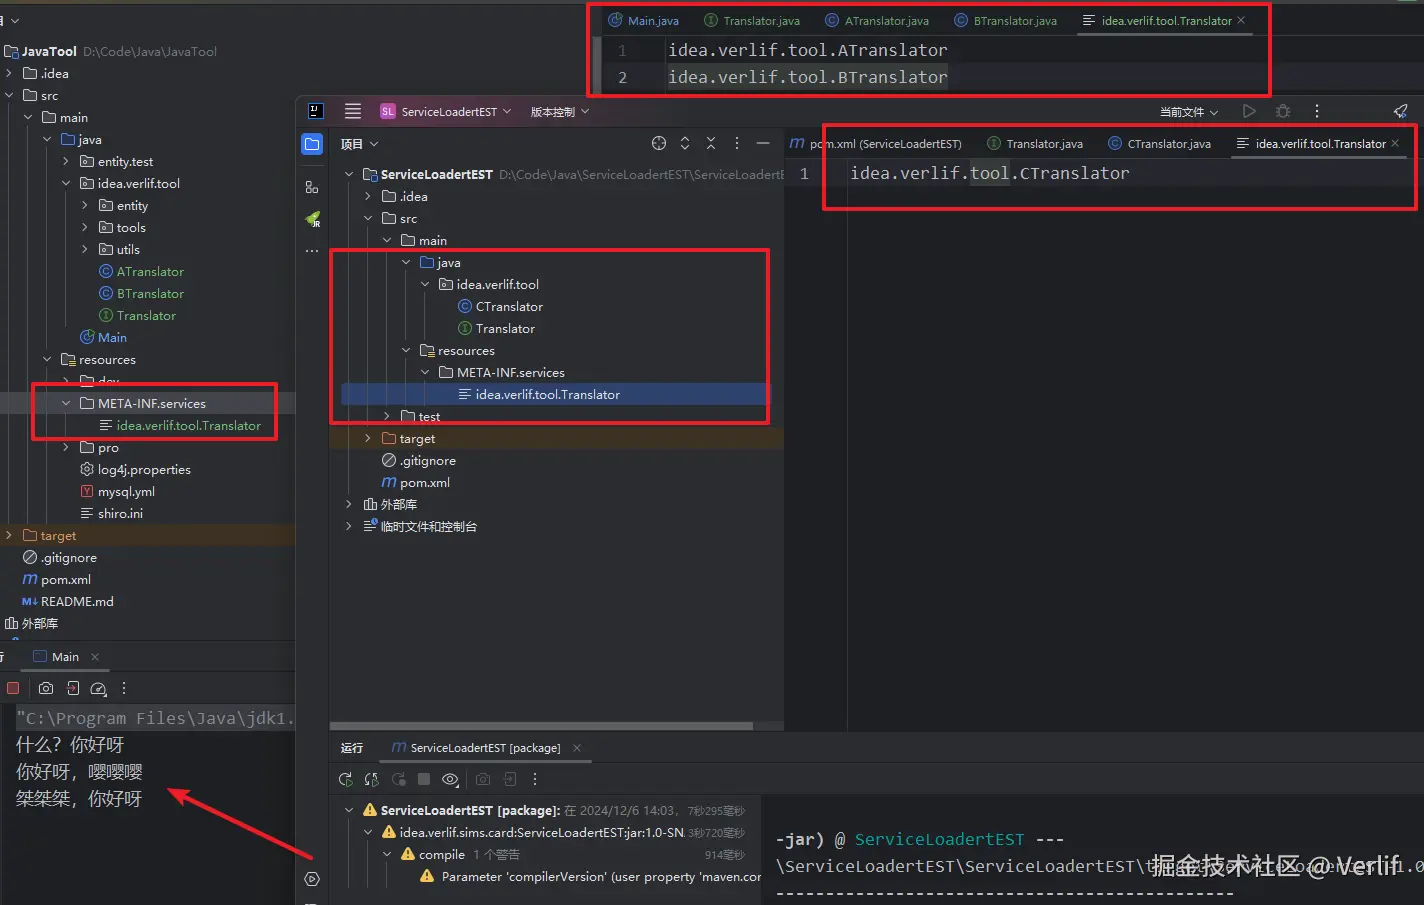This screenshot has width=1424, height=905.
Task: Switch to pom.xml (ServiceLoadertEST) tab
Action: [x=876, y=143]
